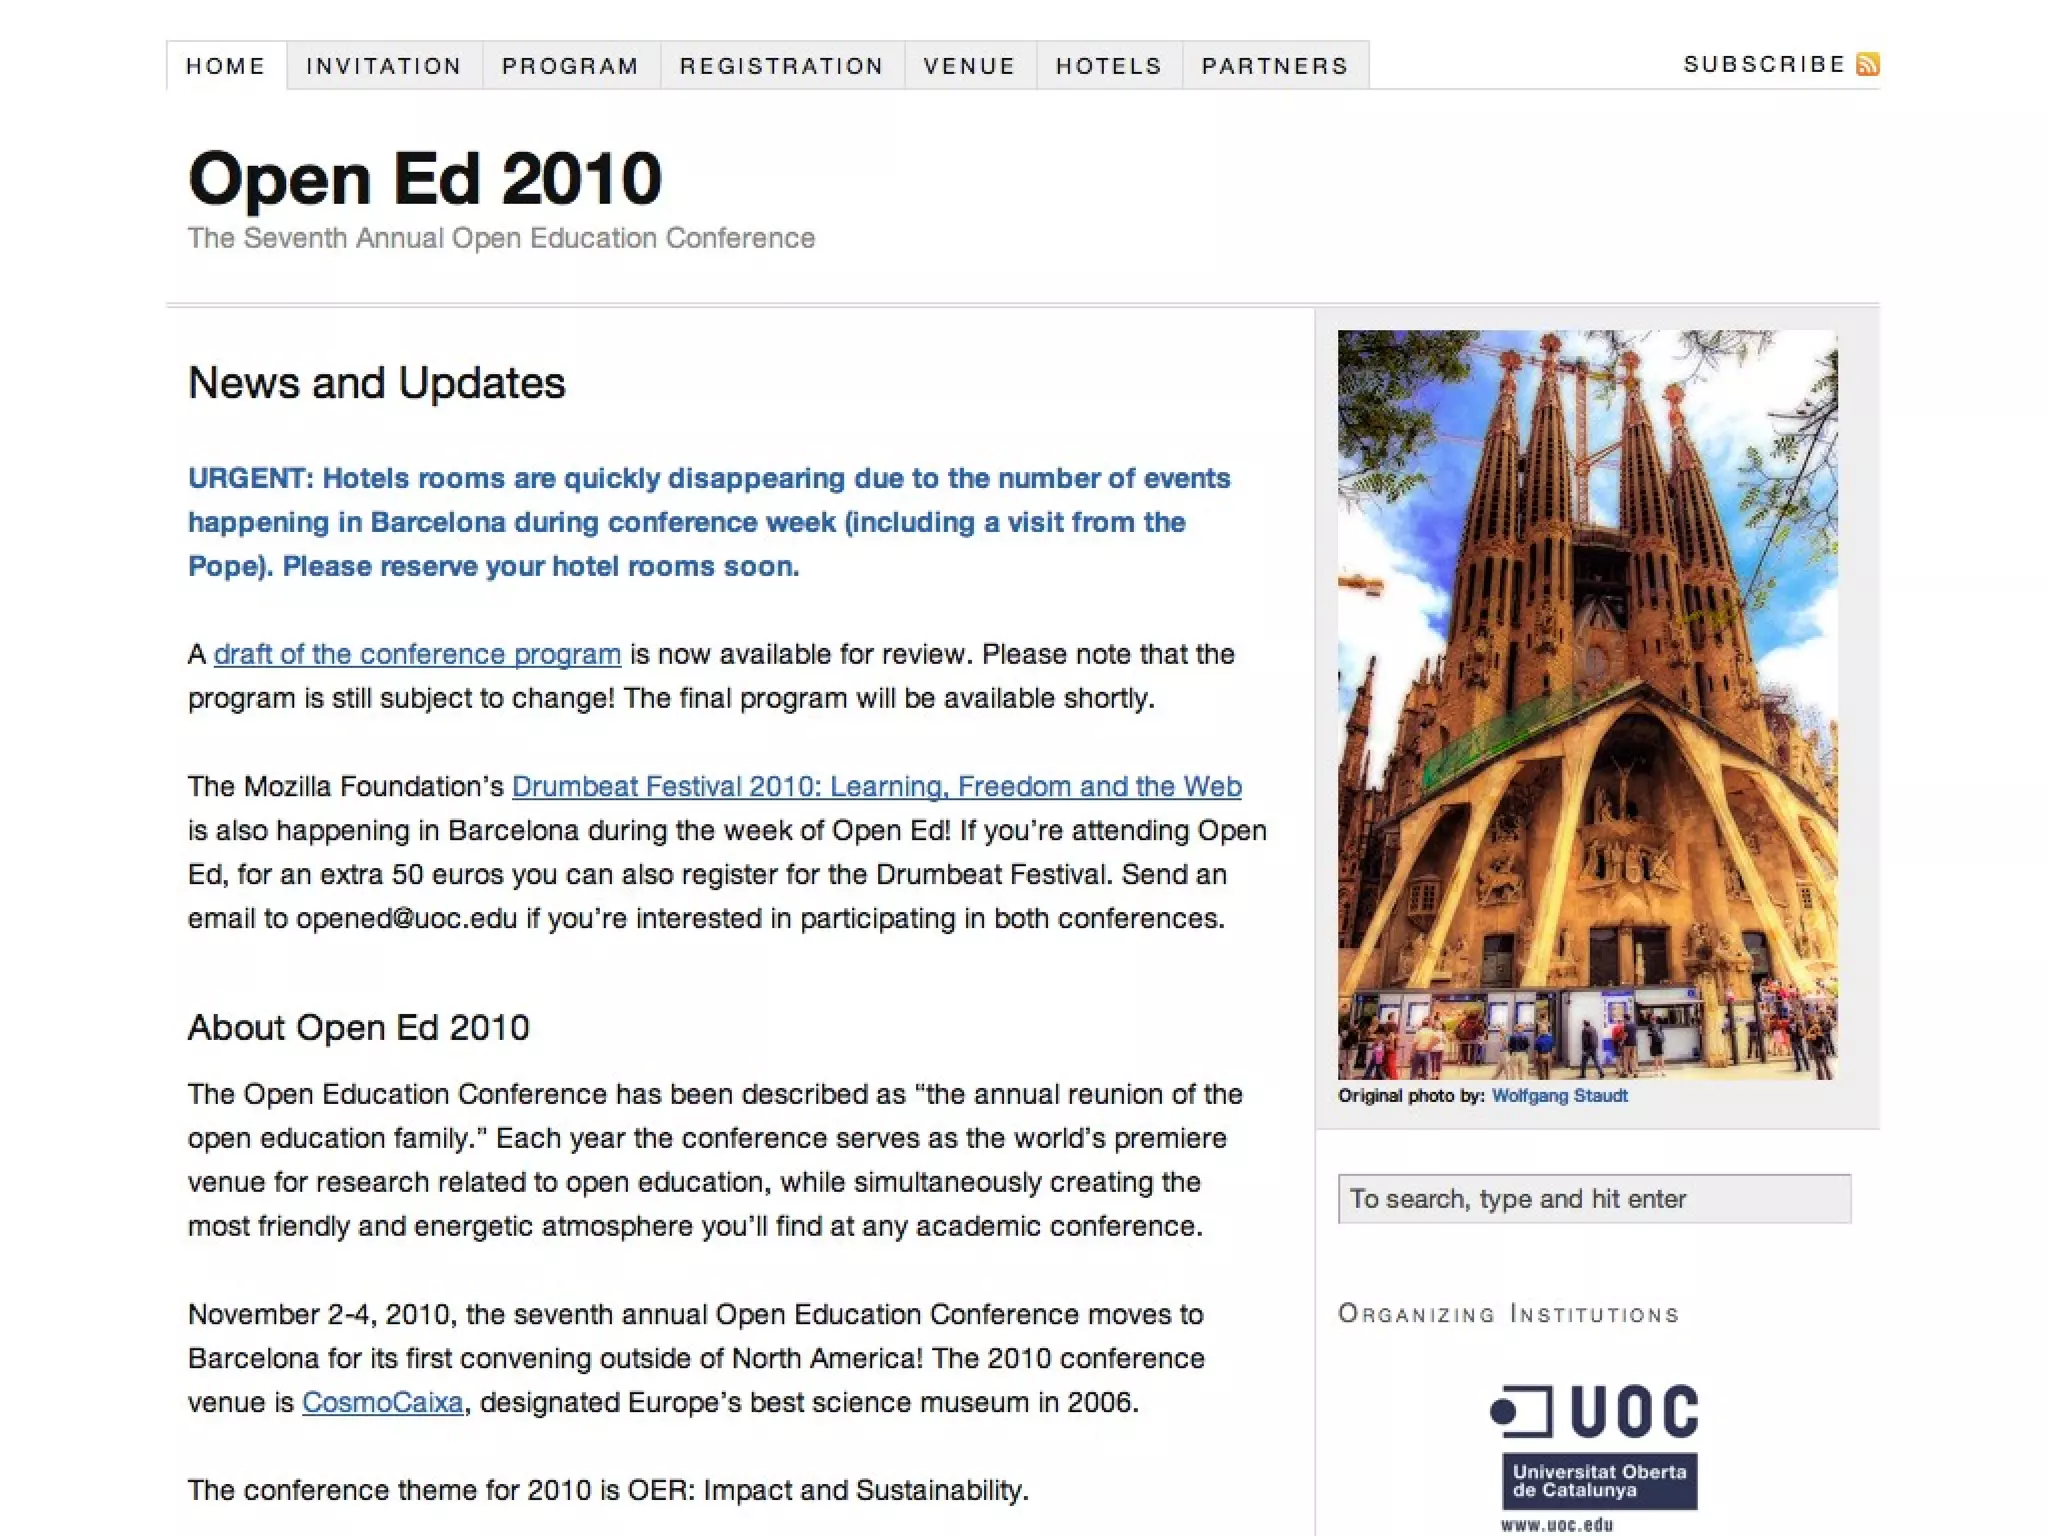Click the Sagrada Familia photo
2048x1536 pixels.
click(1587, 704)
